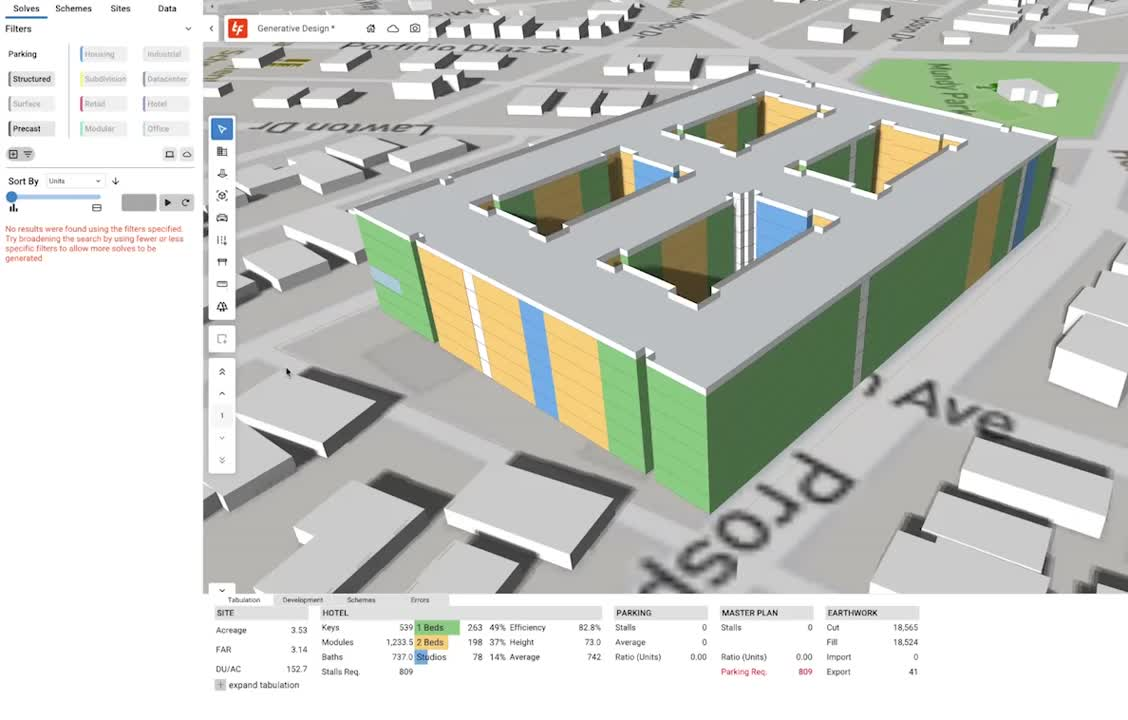This screenshot has height=720, width=1128.
Task: Take a snapshot with the camera icon
Action: [x=415, y=28]
